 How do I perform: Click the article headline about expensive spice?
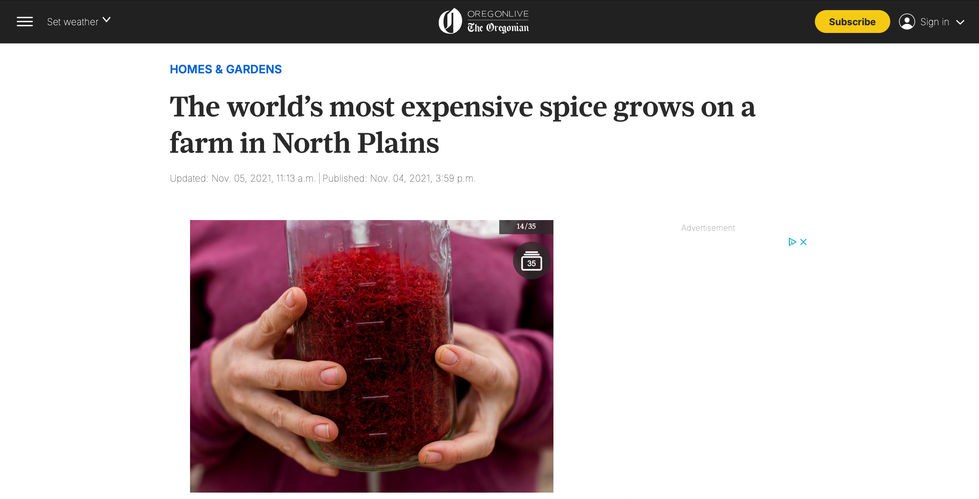[462, 125]
